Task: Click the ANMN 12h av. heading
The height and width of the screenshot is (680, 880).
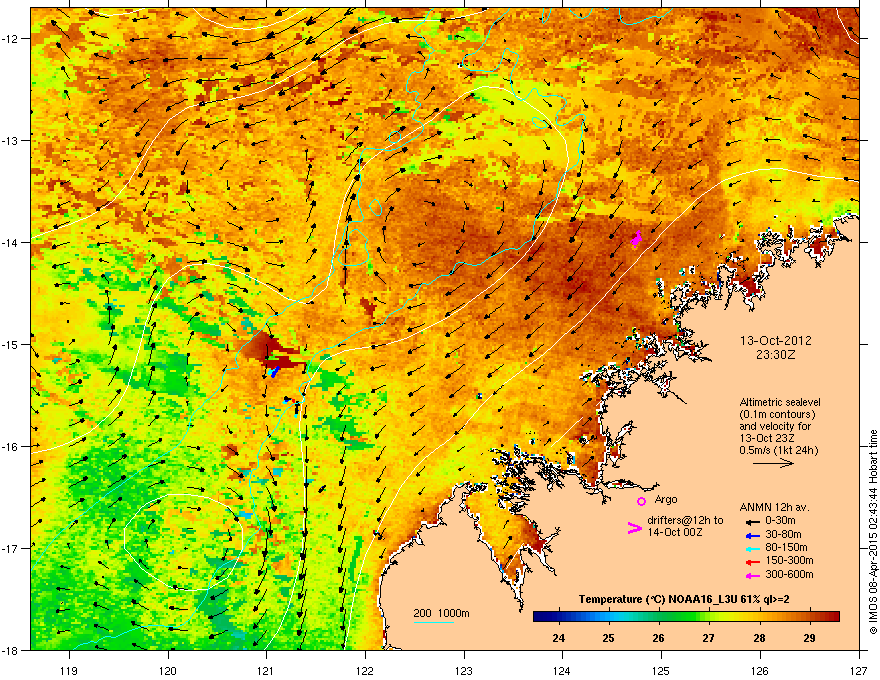Action: click(x=774, y=507)
